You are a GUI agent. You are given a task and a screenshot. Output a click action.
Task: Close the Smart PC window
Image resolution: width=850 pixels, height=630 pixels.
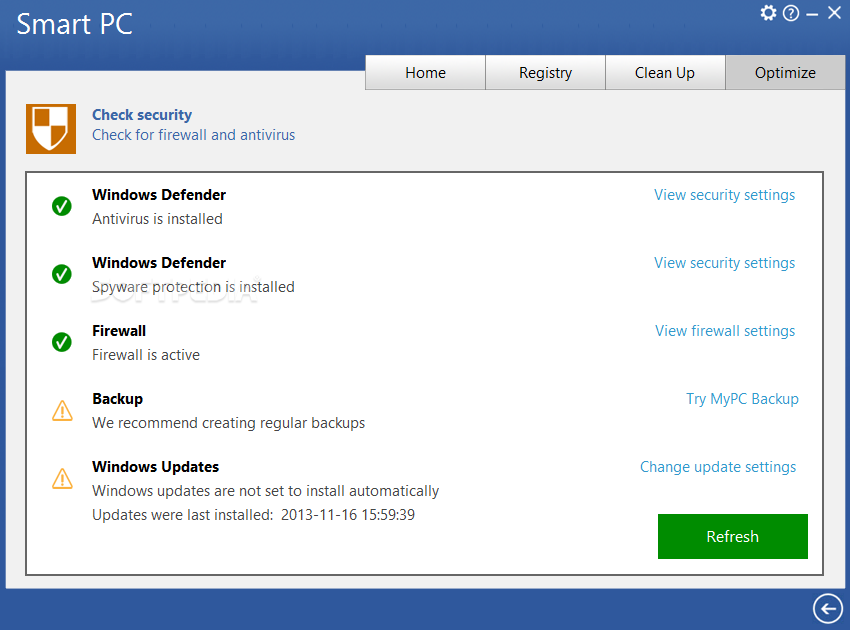pos(834,12)
